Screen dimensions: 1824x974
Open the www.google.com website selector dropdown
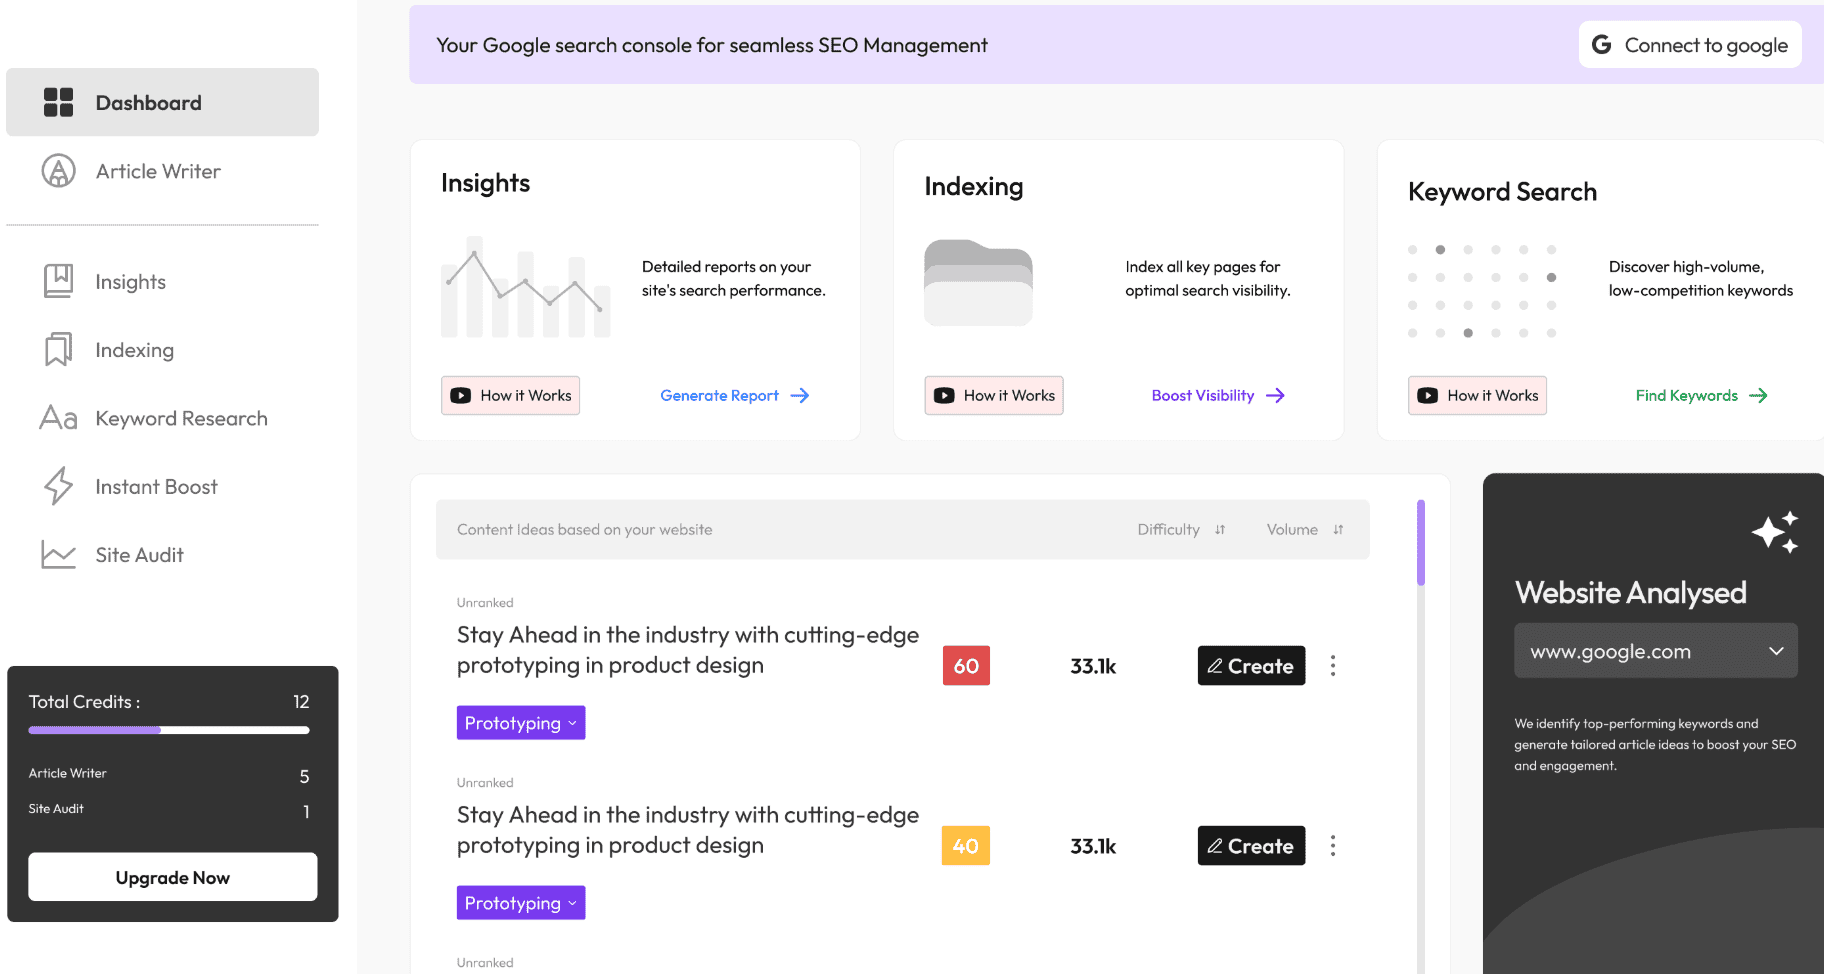tap(1656, 651)
